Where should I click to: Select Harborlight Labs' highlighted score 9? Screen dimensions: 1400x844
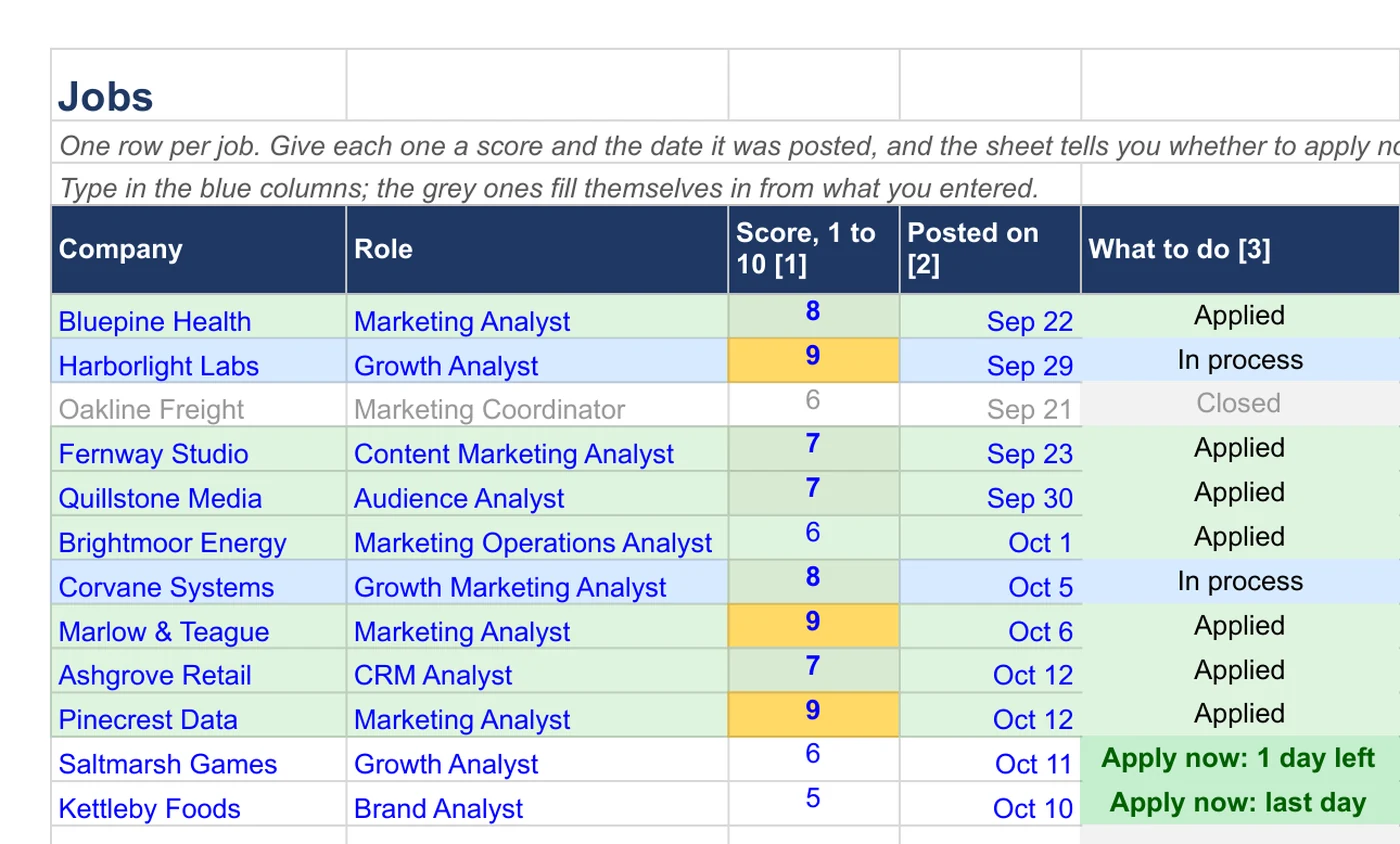pyautogui.click(x=814, y=360)
